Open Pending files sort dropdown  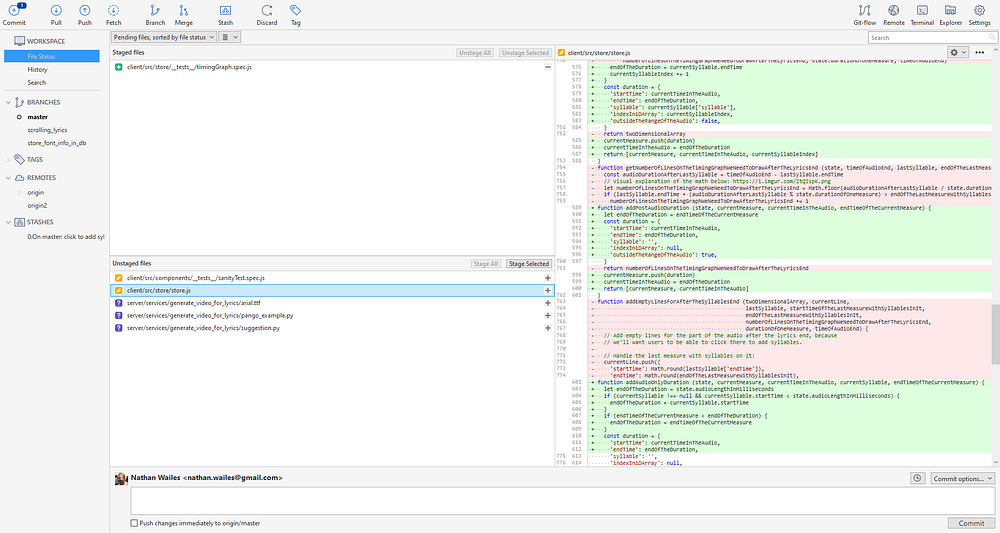coord(164,37)
